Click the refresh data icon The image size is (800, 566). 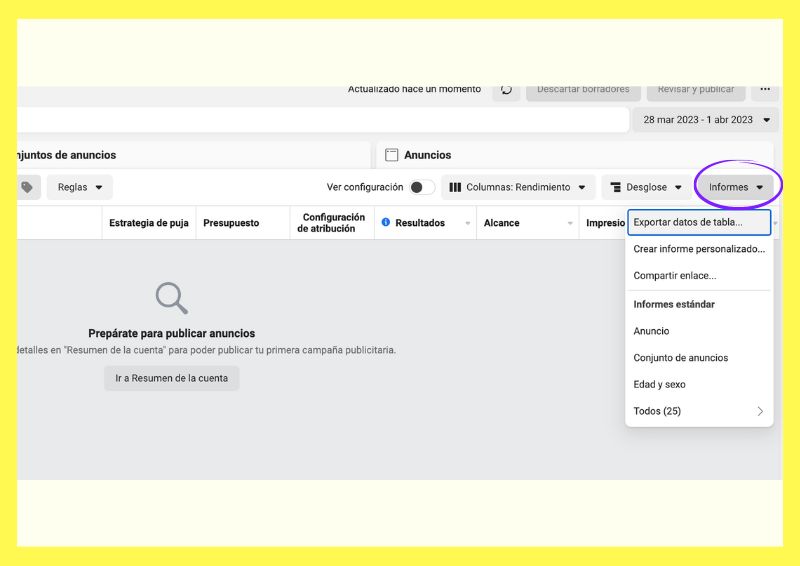506,89
